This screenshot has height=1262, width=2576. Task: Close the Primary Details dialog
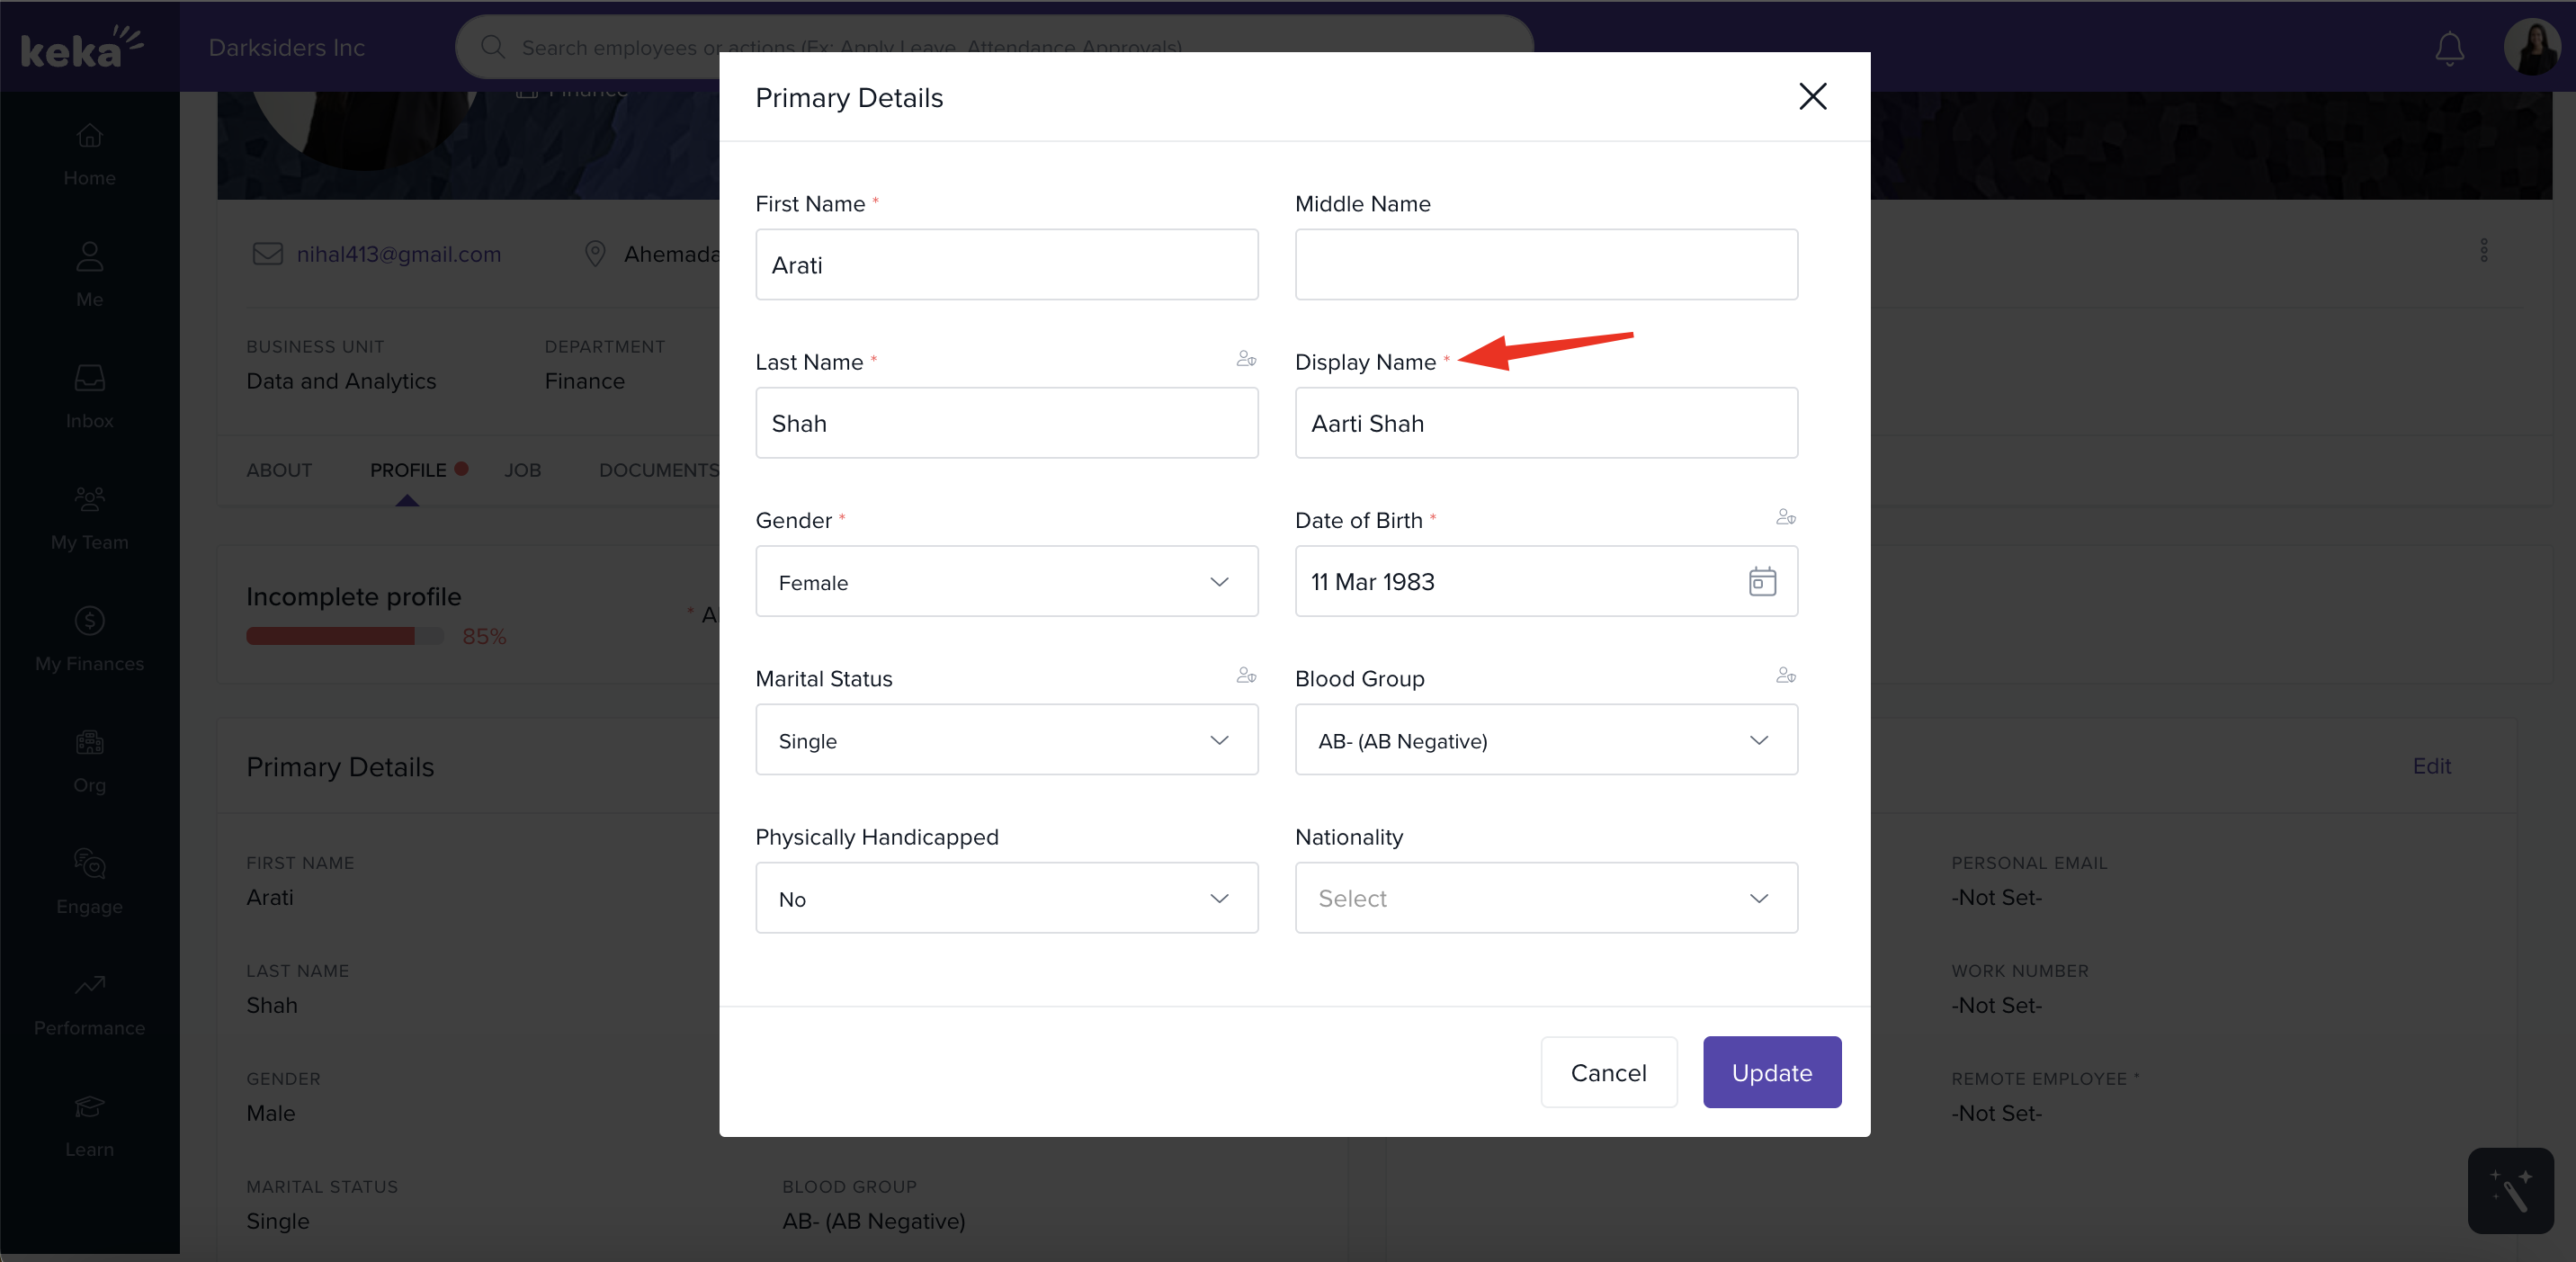[x=1812, y=97]
